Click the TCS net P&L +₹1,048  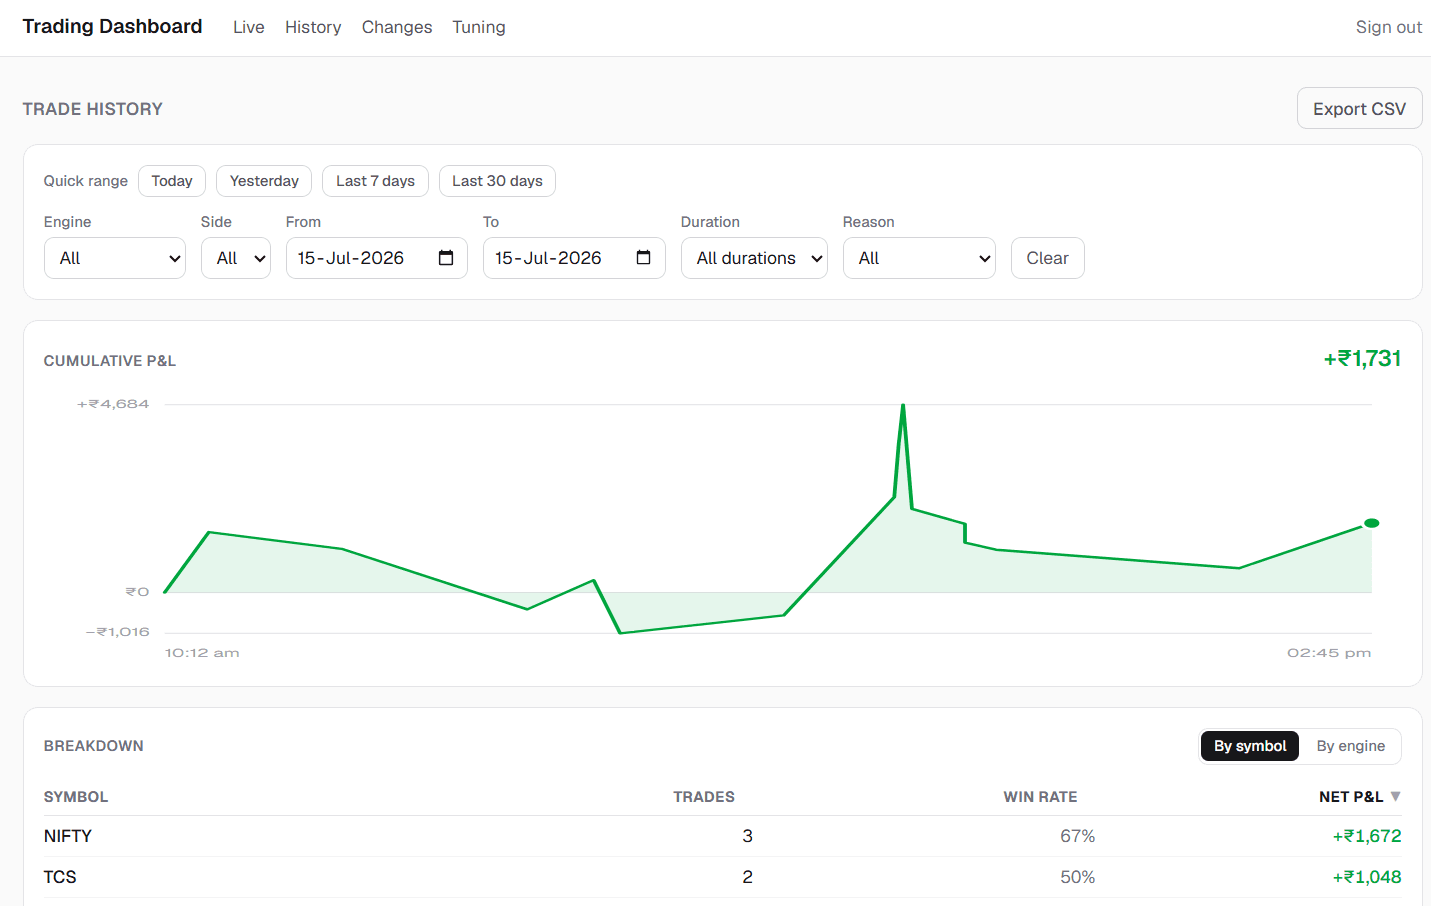coord(1367,877)
